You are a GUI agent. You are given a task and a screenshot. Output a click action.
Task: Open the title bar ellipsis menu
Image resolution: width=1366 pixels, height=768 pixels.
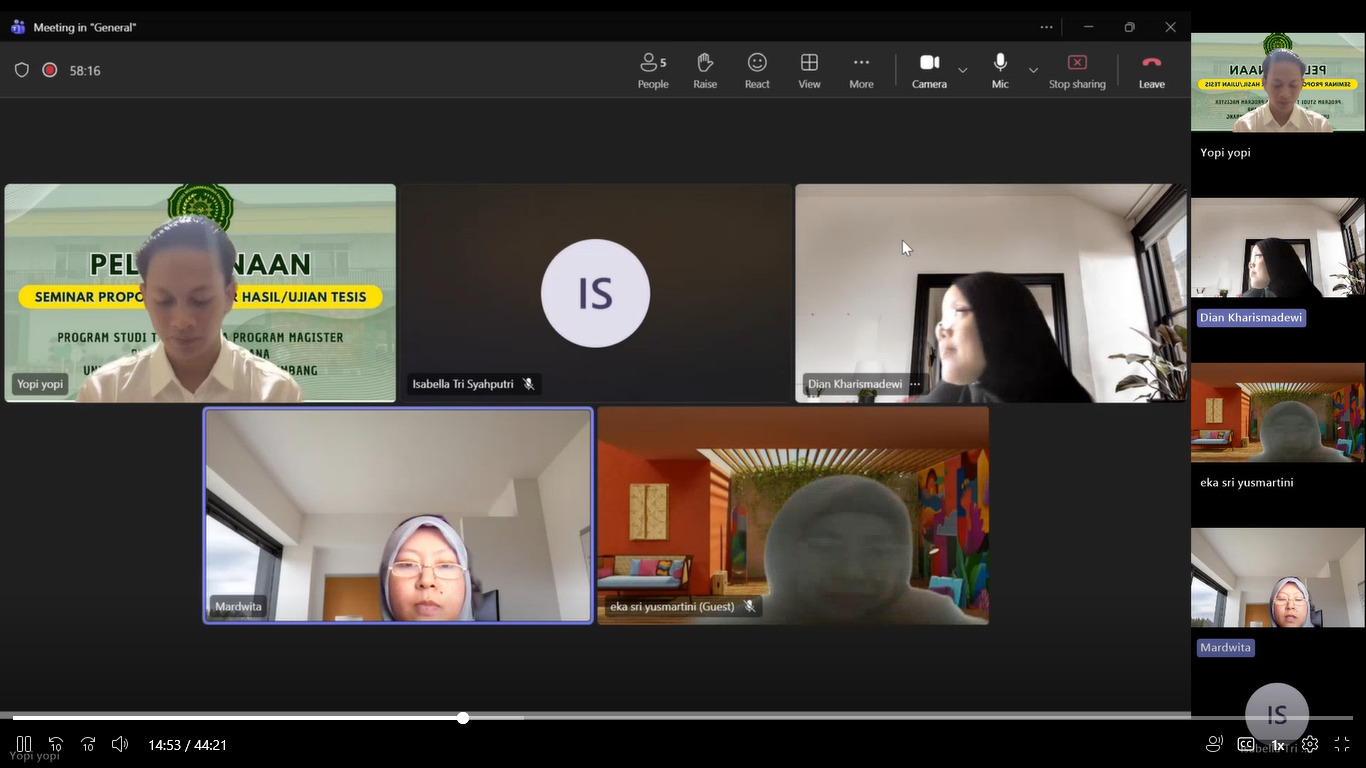1046,27
